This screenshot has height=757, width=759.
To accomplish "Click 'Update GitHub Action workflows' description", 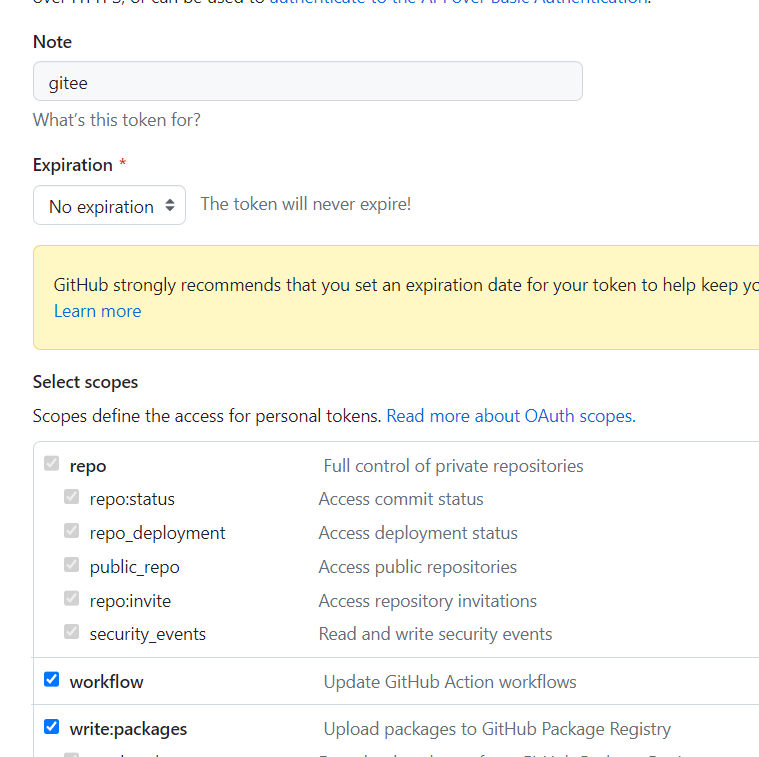I will tap(450, 682).
